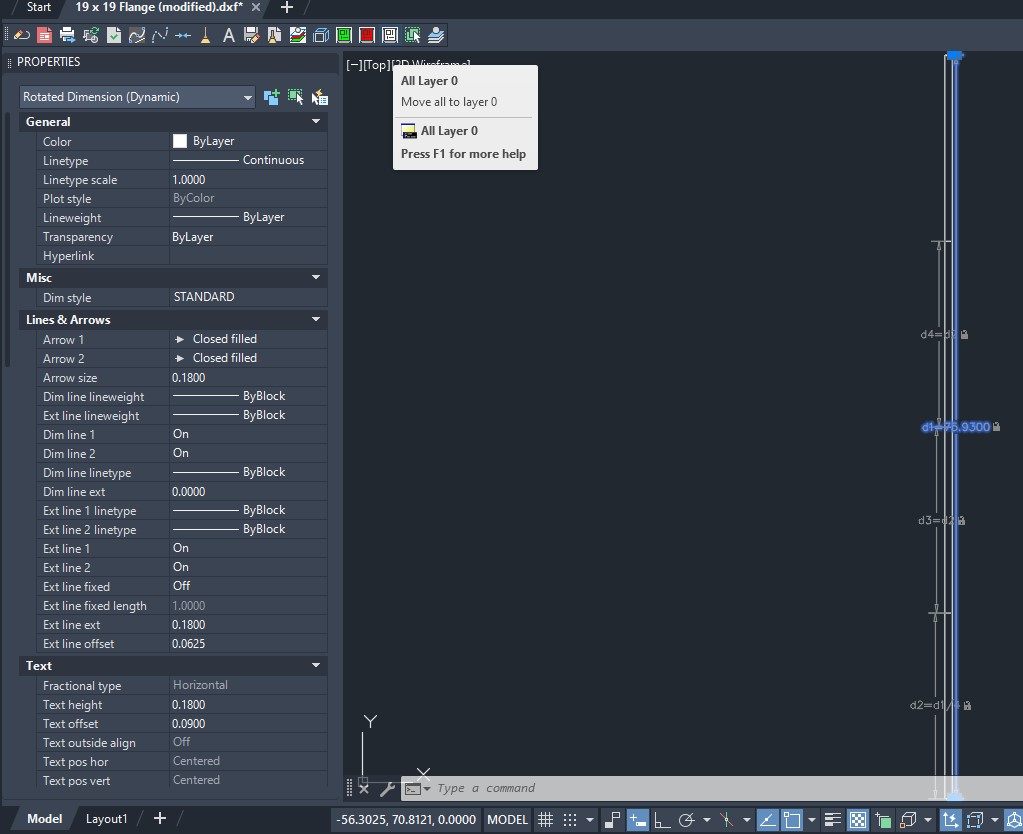1023x834 pixels.
Task: Open the text style 'A' toolbar icon
Action: coord(229,34)
